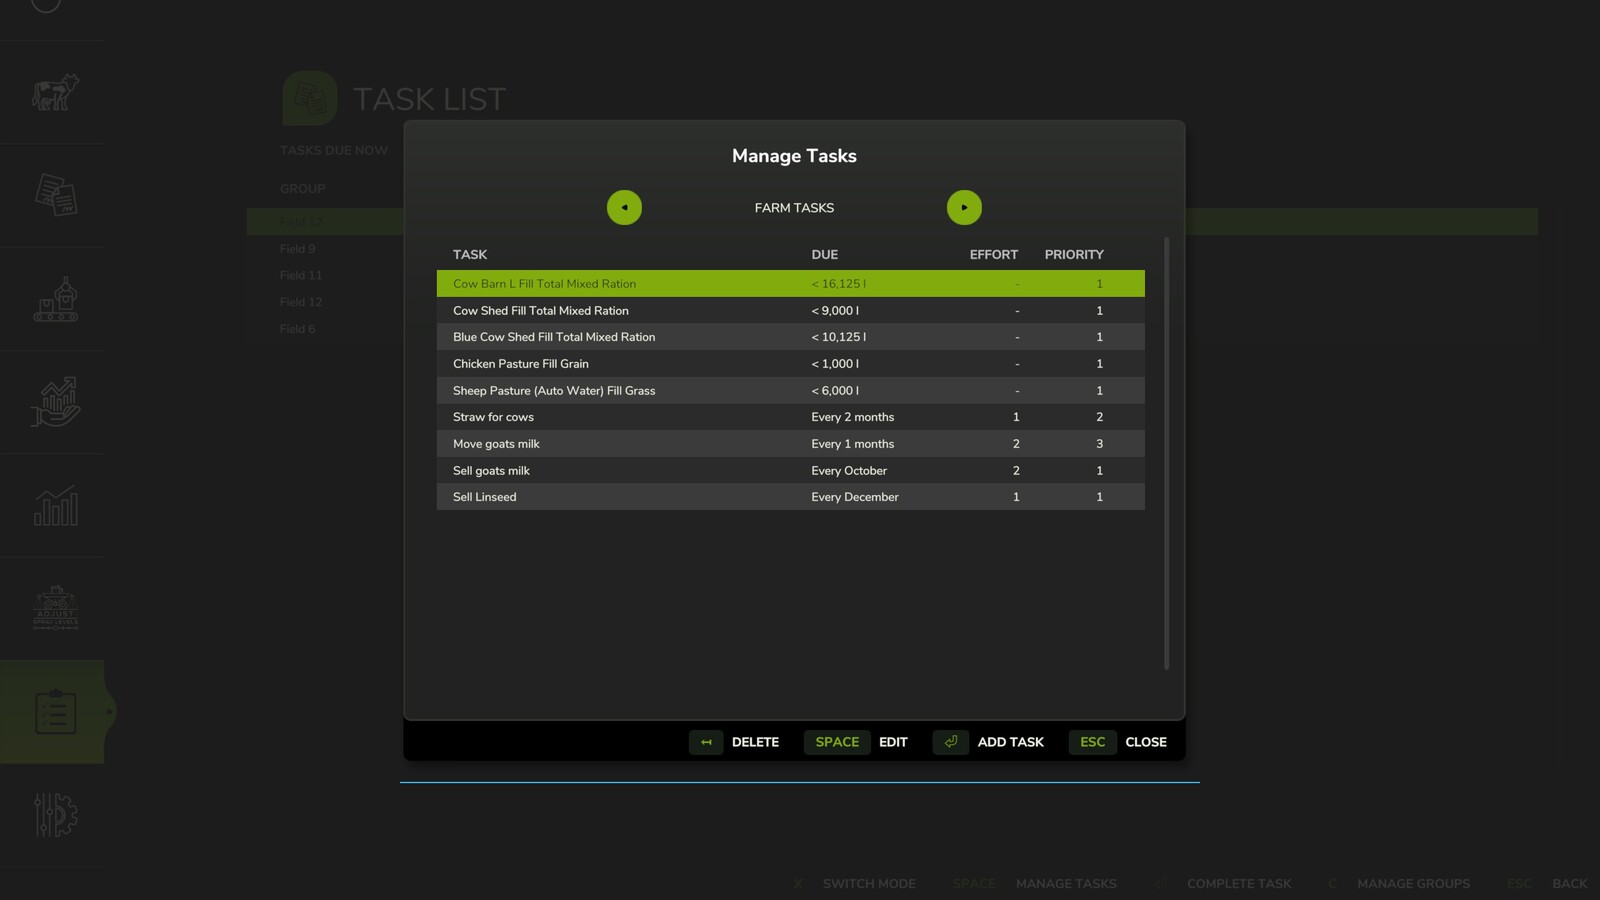The image size is (1600, 900).
Task: Select the Sell goats milk task row
Action: point(700,470)
